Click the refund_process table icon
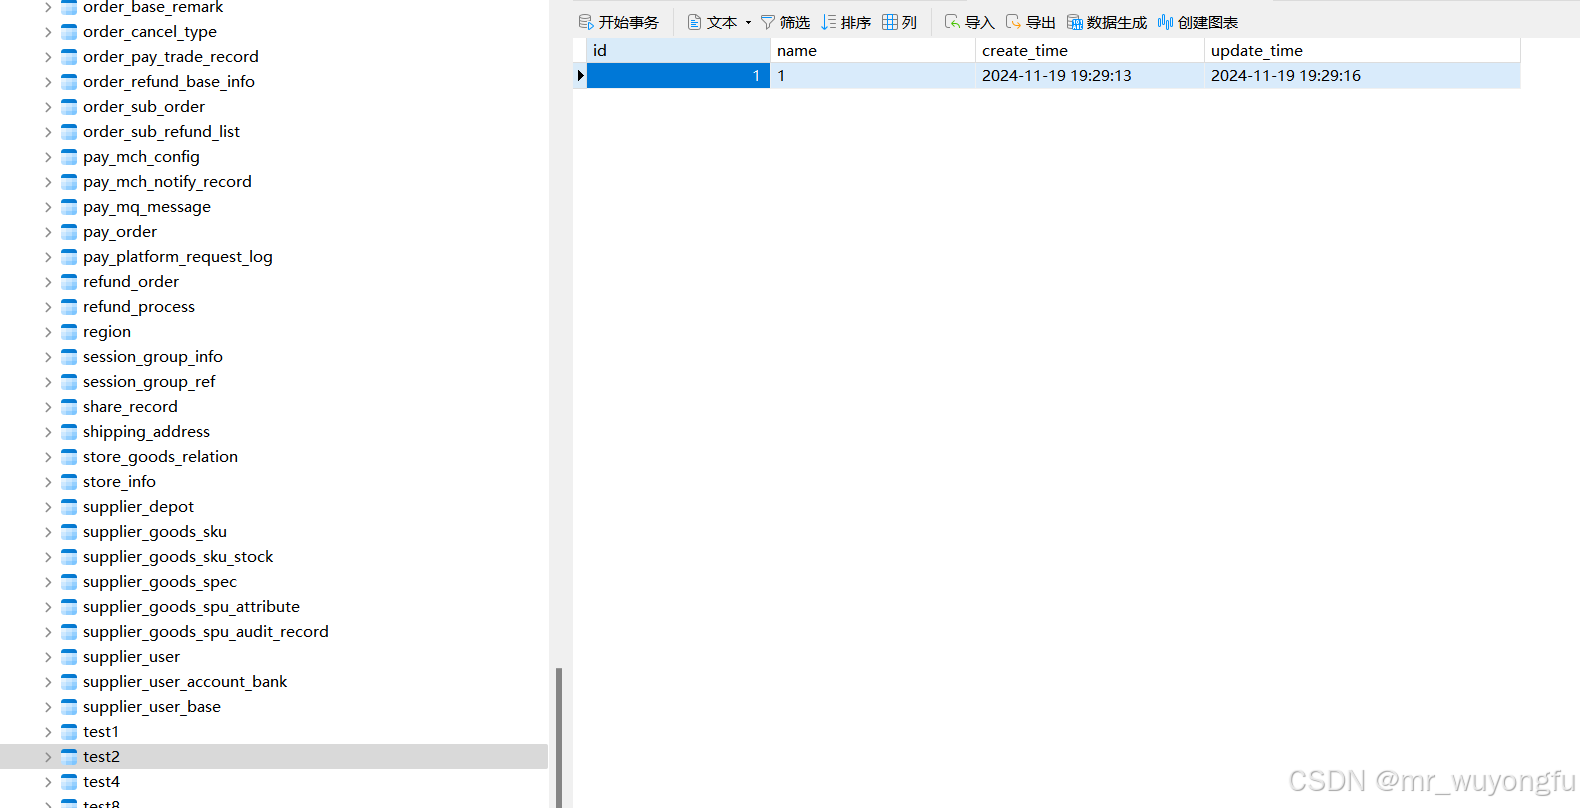This screenshot has height=808, width=1580. coord(69,307)
